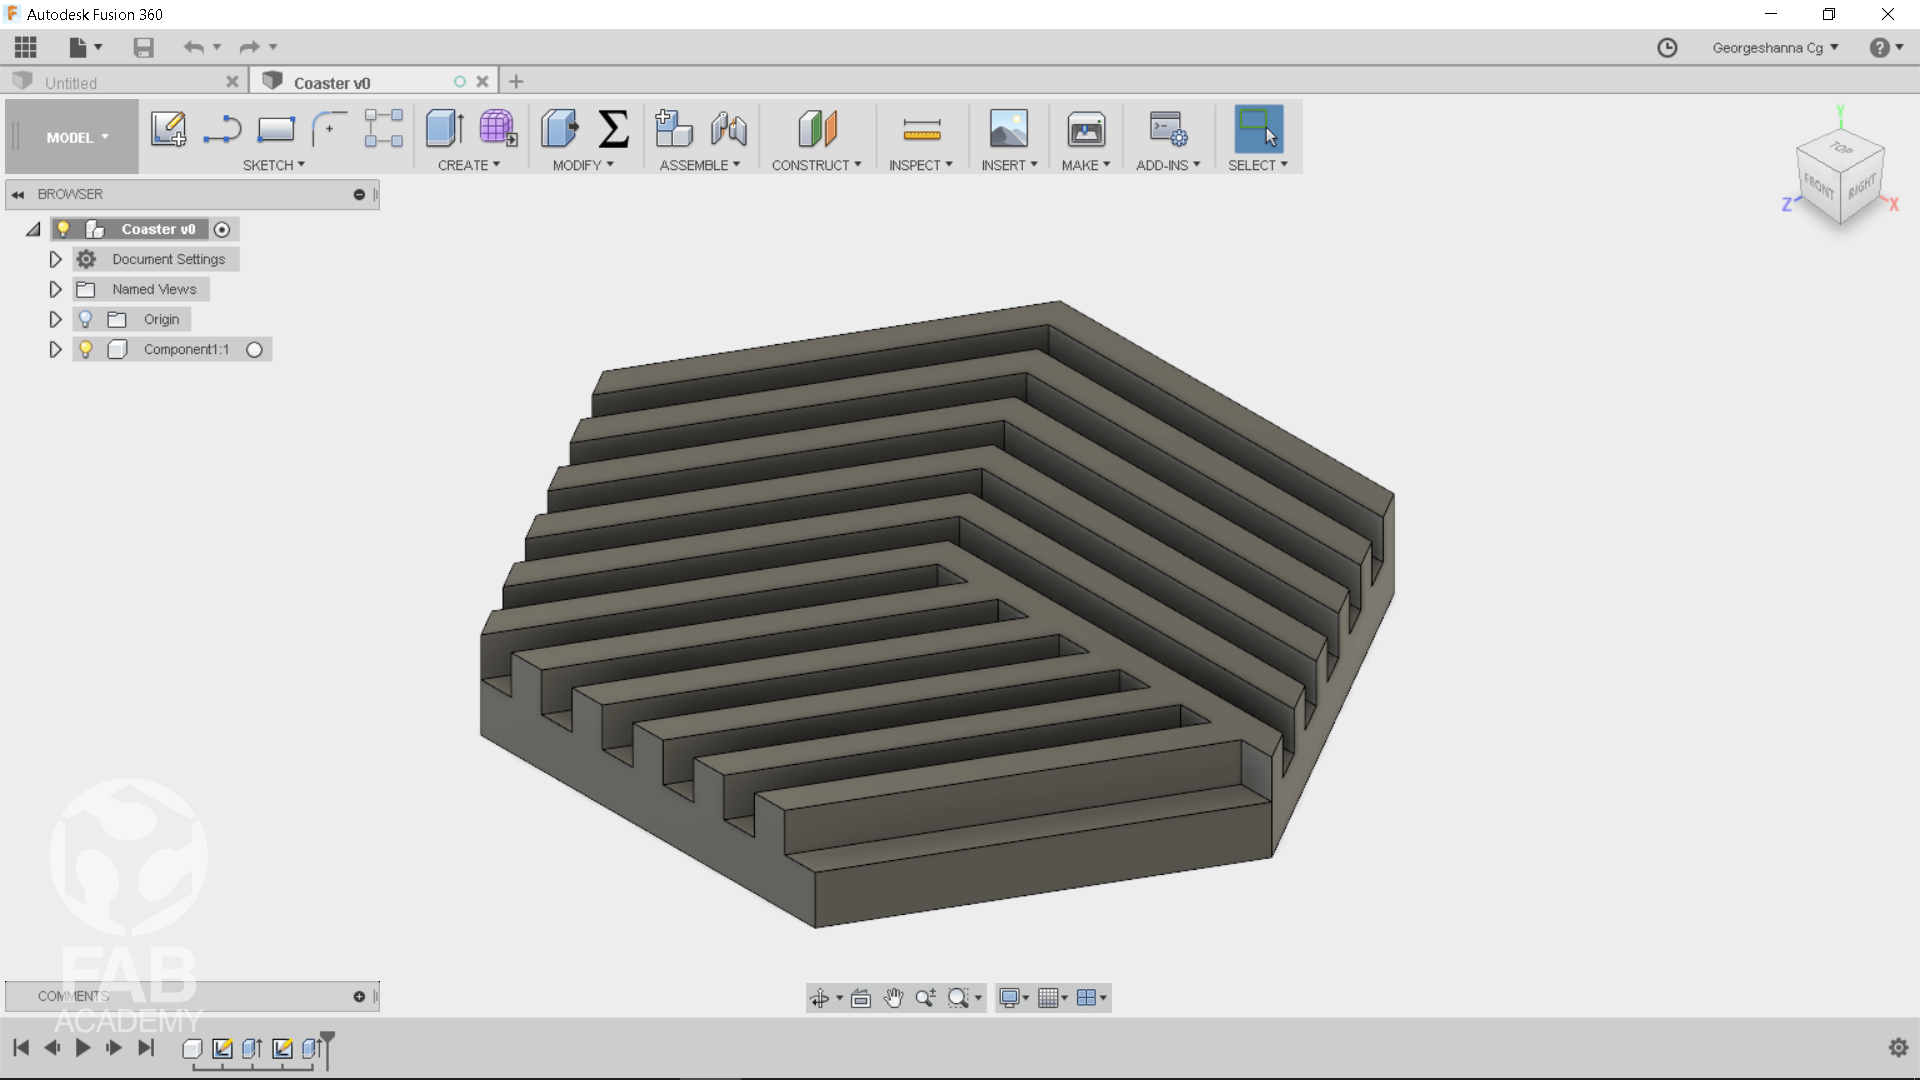The image size is (1920, 1080).
Task: Expand the Comments panel plus button
Action: coord(359,996)
